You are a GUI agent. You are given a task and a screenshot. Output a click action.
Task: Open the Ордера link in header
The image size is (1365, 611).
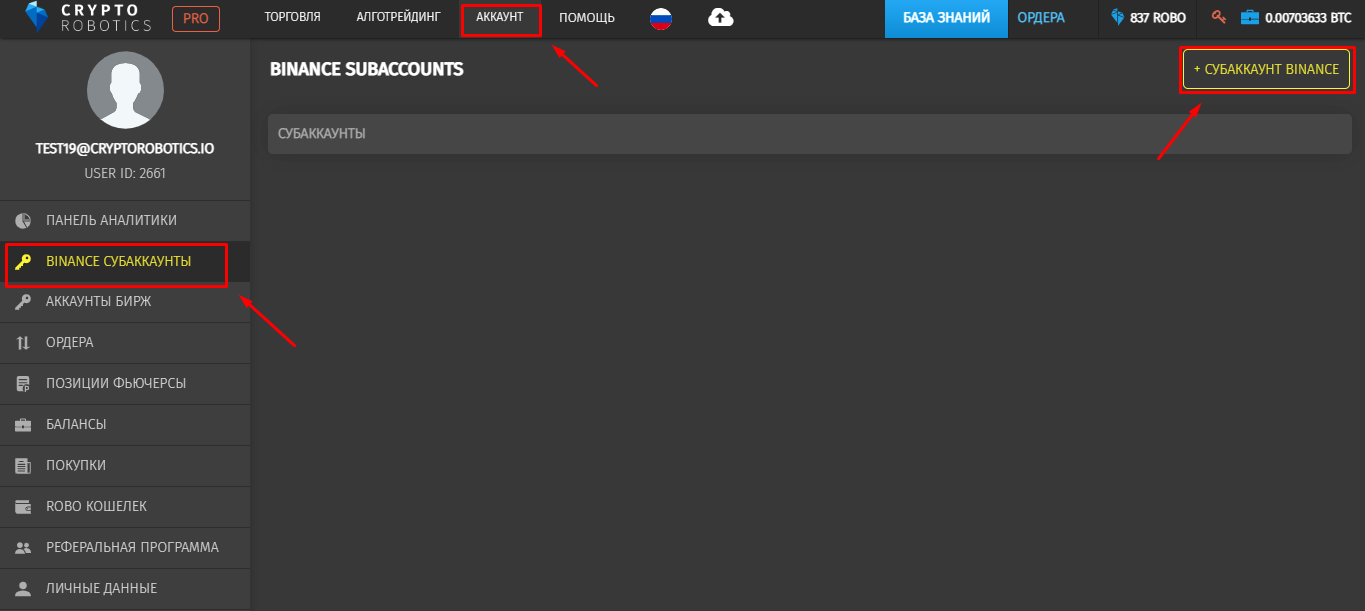pos(1041,18)
